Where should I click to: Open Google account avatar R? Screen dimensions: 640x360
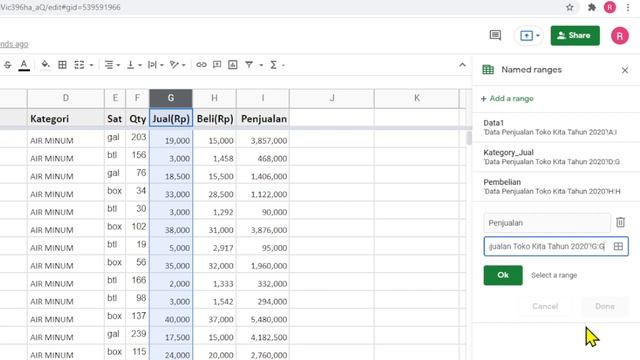(620, 36)
